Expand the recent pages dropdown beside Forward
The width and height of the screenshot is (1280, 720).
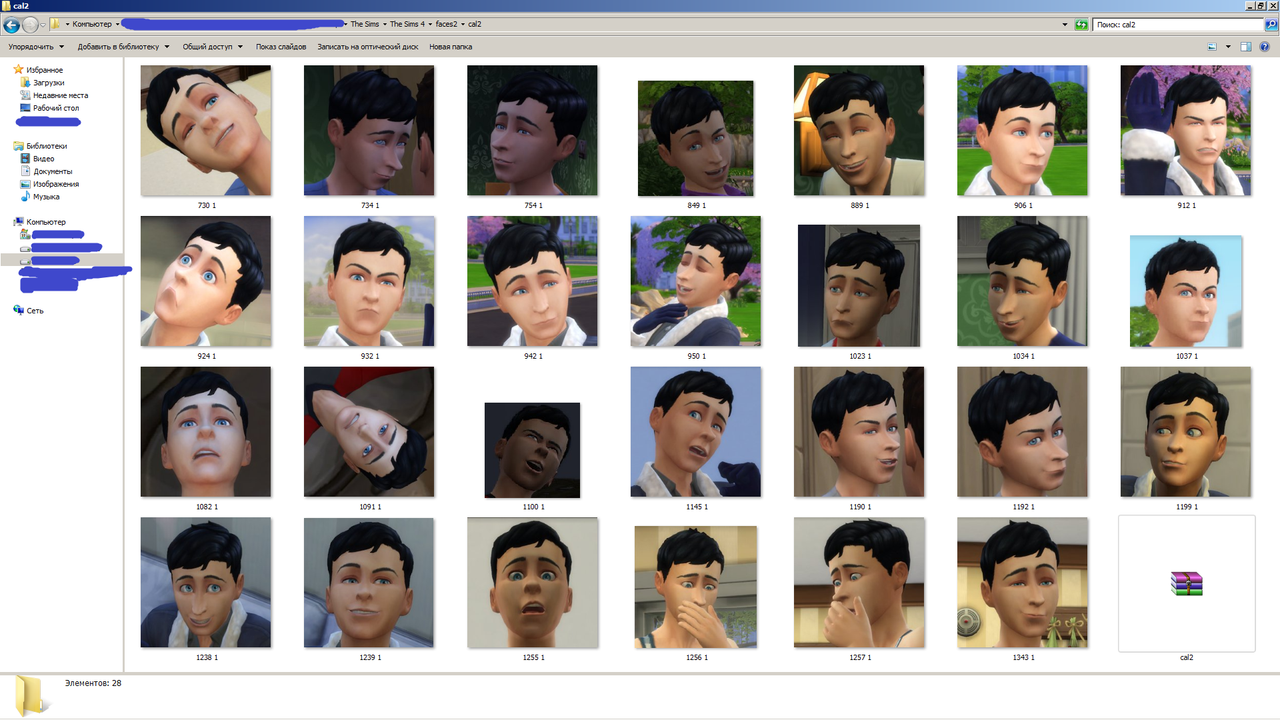44,24
